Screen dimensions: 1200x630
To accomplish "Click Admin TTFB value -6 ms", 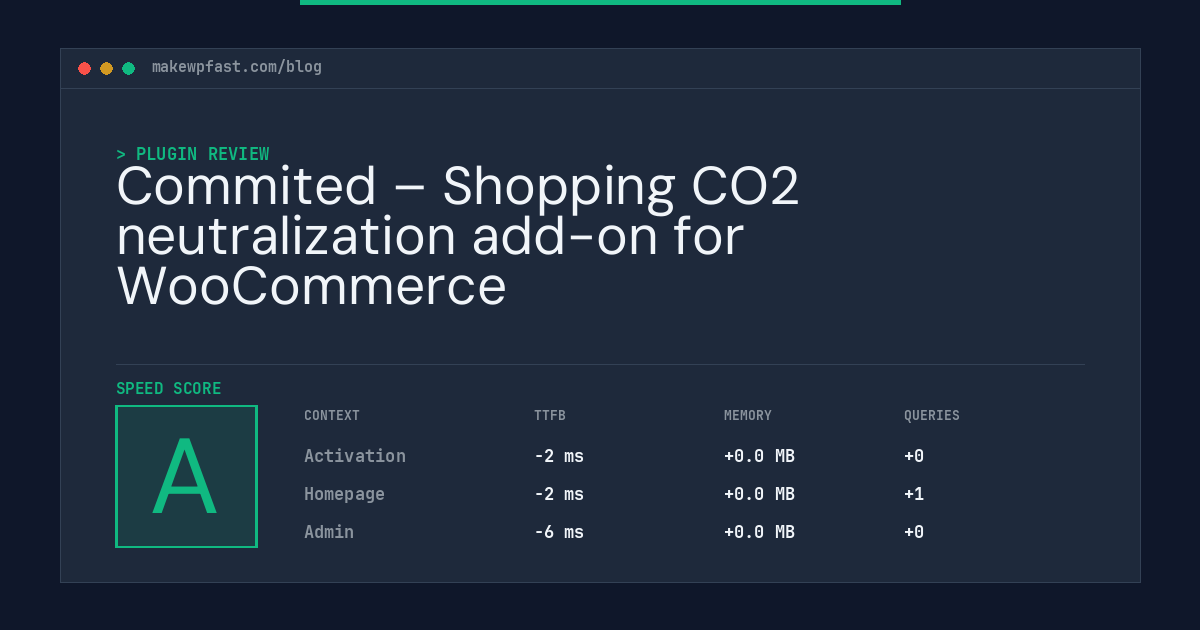I will pos(559,532).
